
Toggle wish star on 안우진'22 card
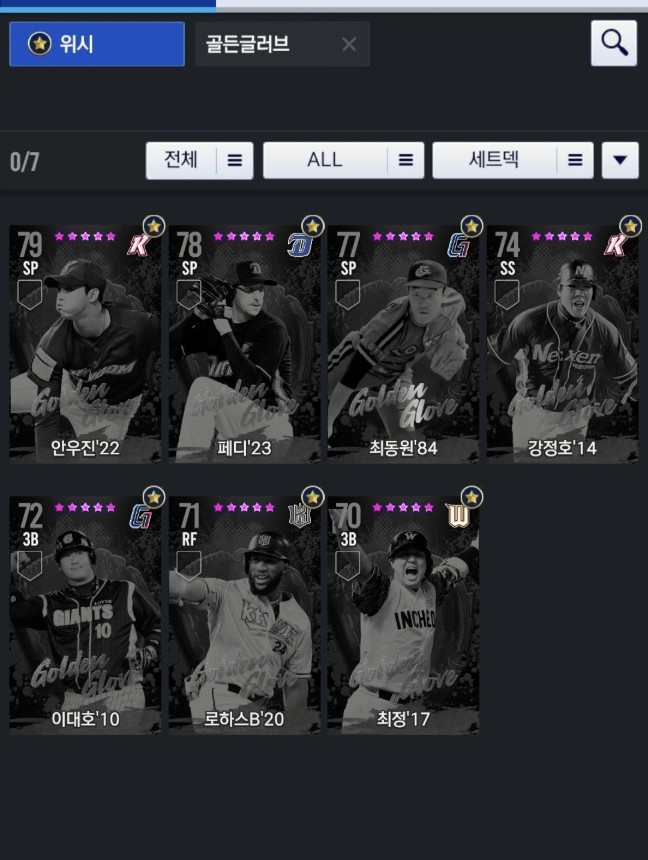pyautogui.click(x=154, y=226)
